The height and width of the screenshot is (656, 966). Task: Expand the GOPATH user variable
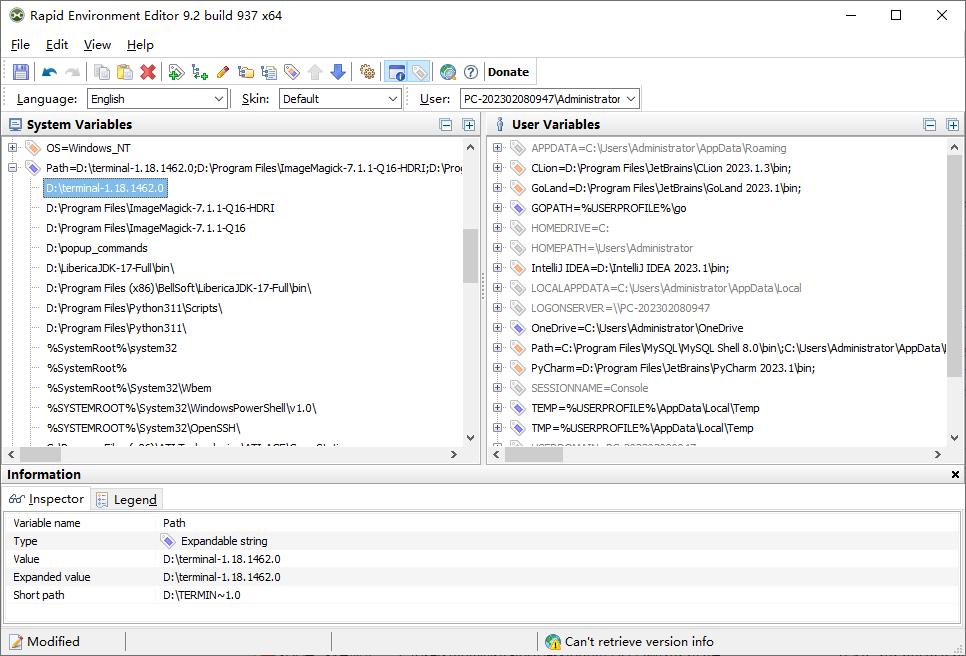497,208
